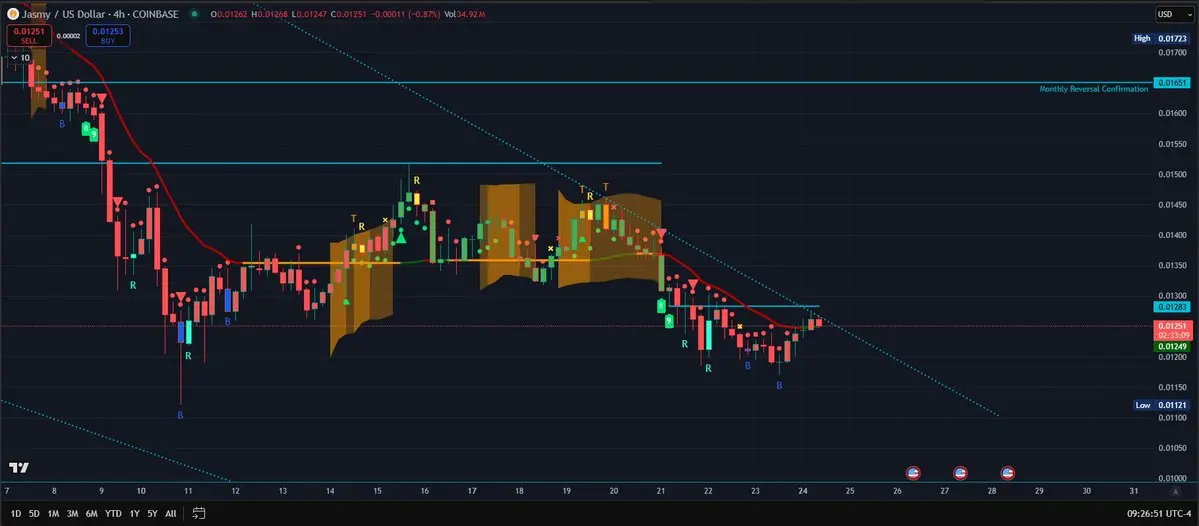
Task: Select the All time range
Action: click(171, 513)
